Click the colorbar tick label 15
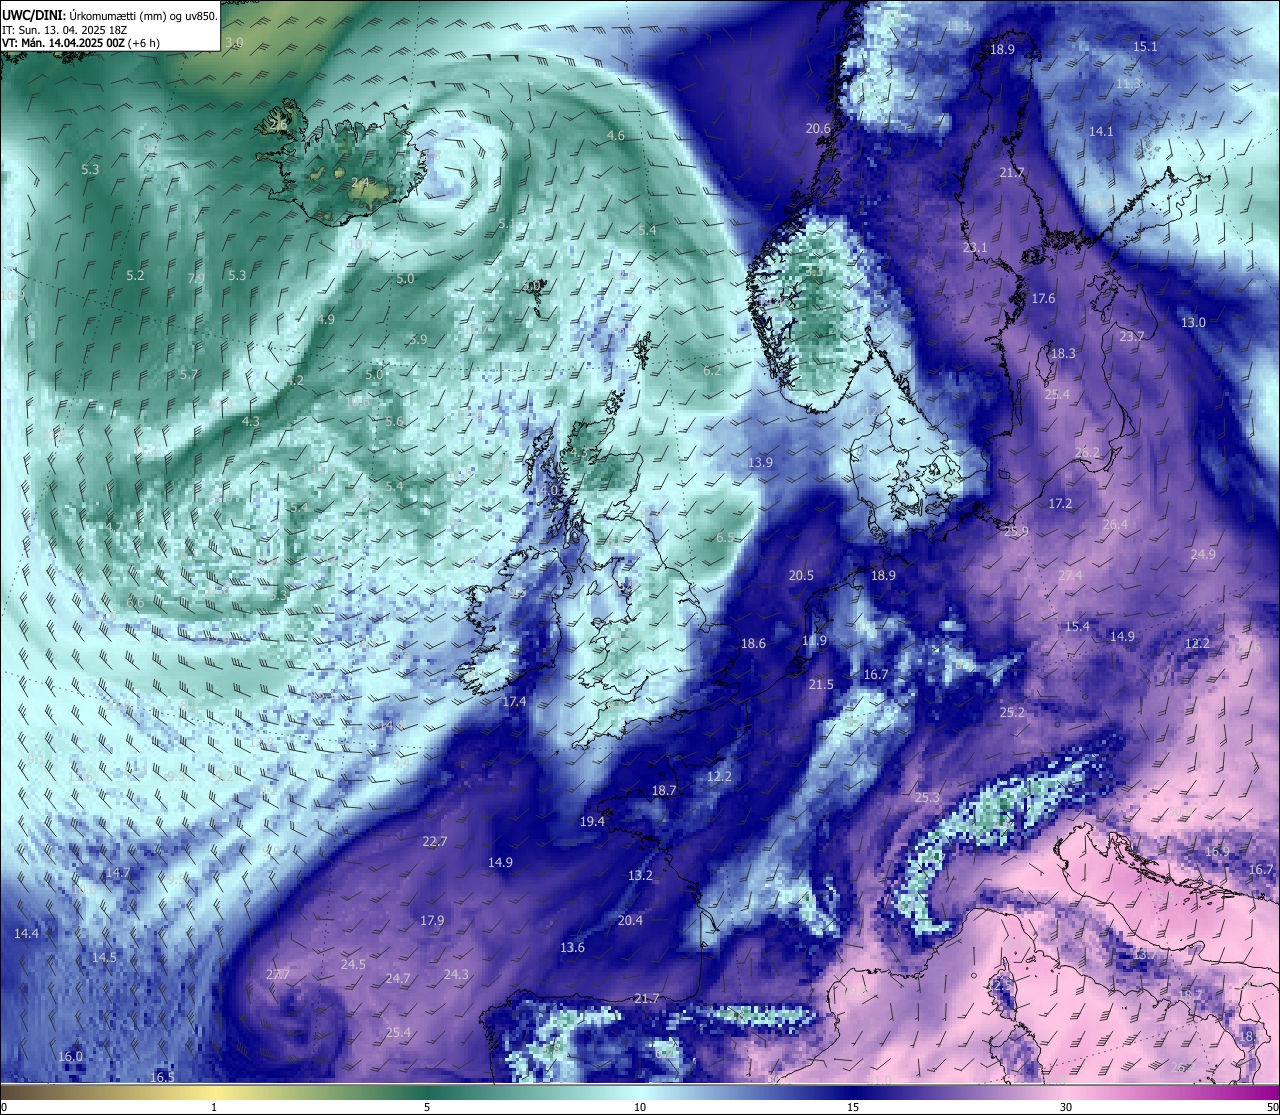Image resolution: width=1280 pixels, height=1115 pixels. (x=853, y=1107)
